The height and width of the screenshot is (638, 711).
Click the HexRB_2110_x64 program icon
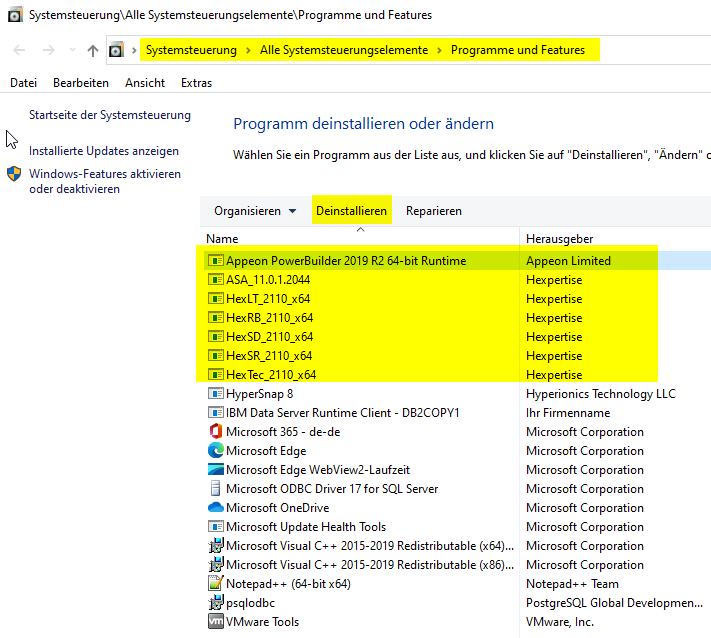tap(215, 317)
